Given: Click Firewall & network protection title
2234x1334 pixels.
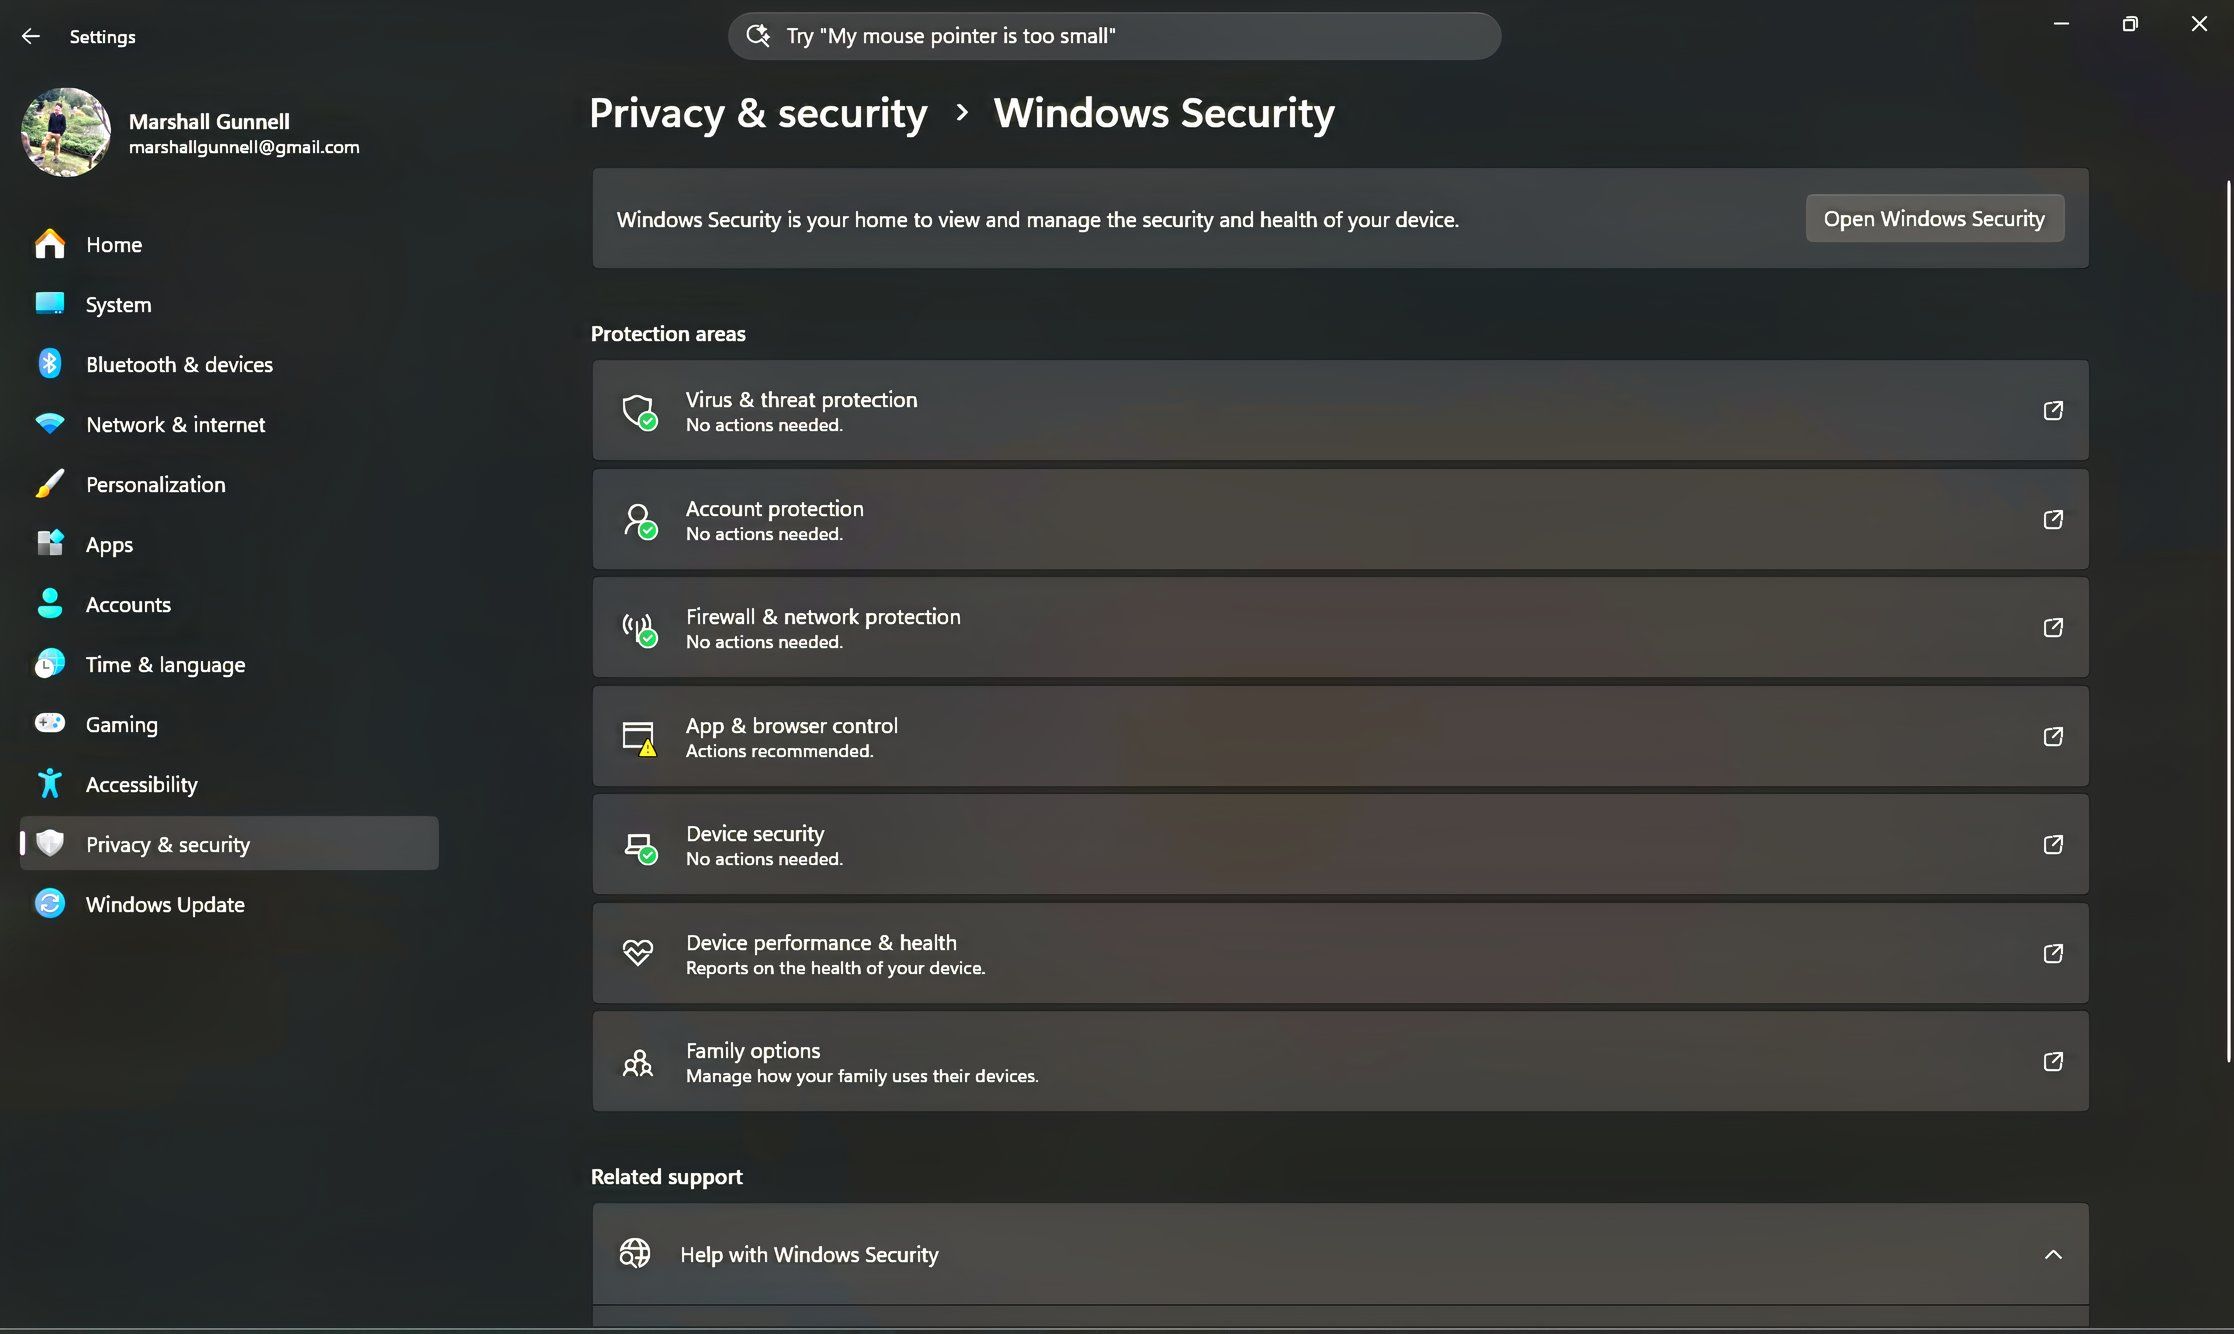Looking at the screenshot, I should [823, 616].
